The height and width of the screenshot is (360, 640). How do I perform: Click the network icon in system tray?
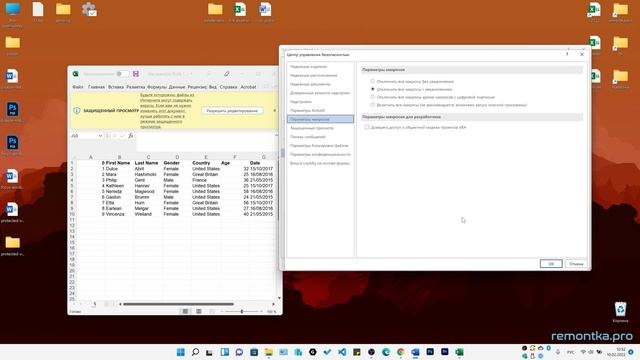(x=583, y=352)
